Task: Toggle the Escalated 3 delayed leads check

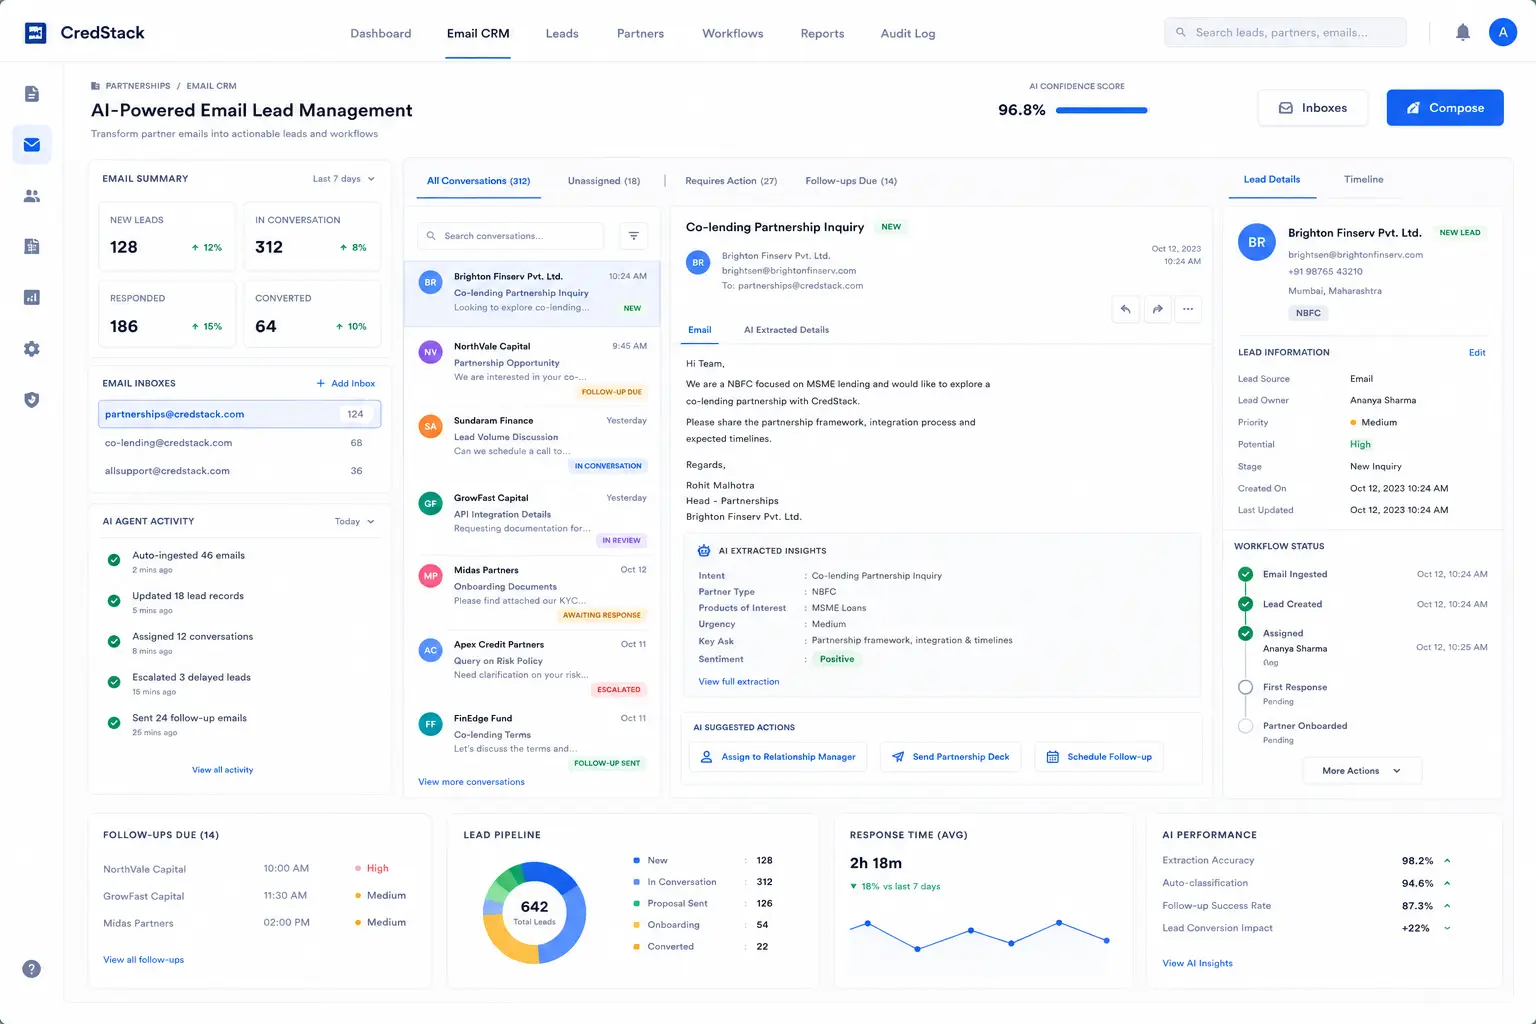Action: [x=114, y=682]
